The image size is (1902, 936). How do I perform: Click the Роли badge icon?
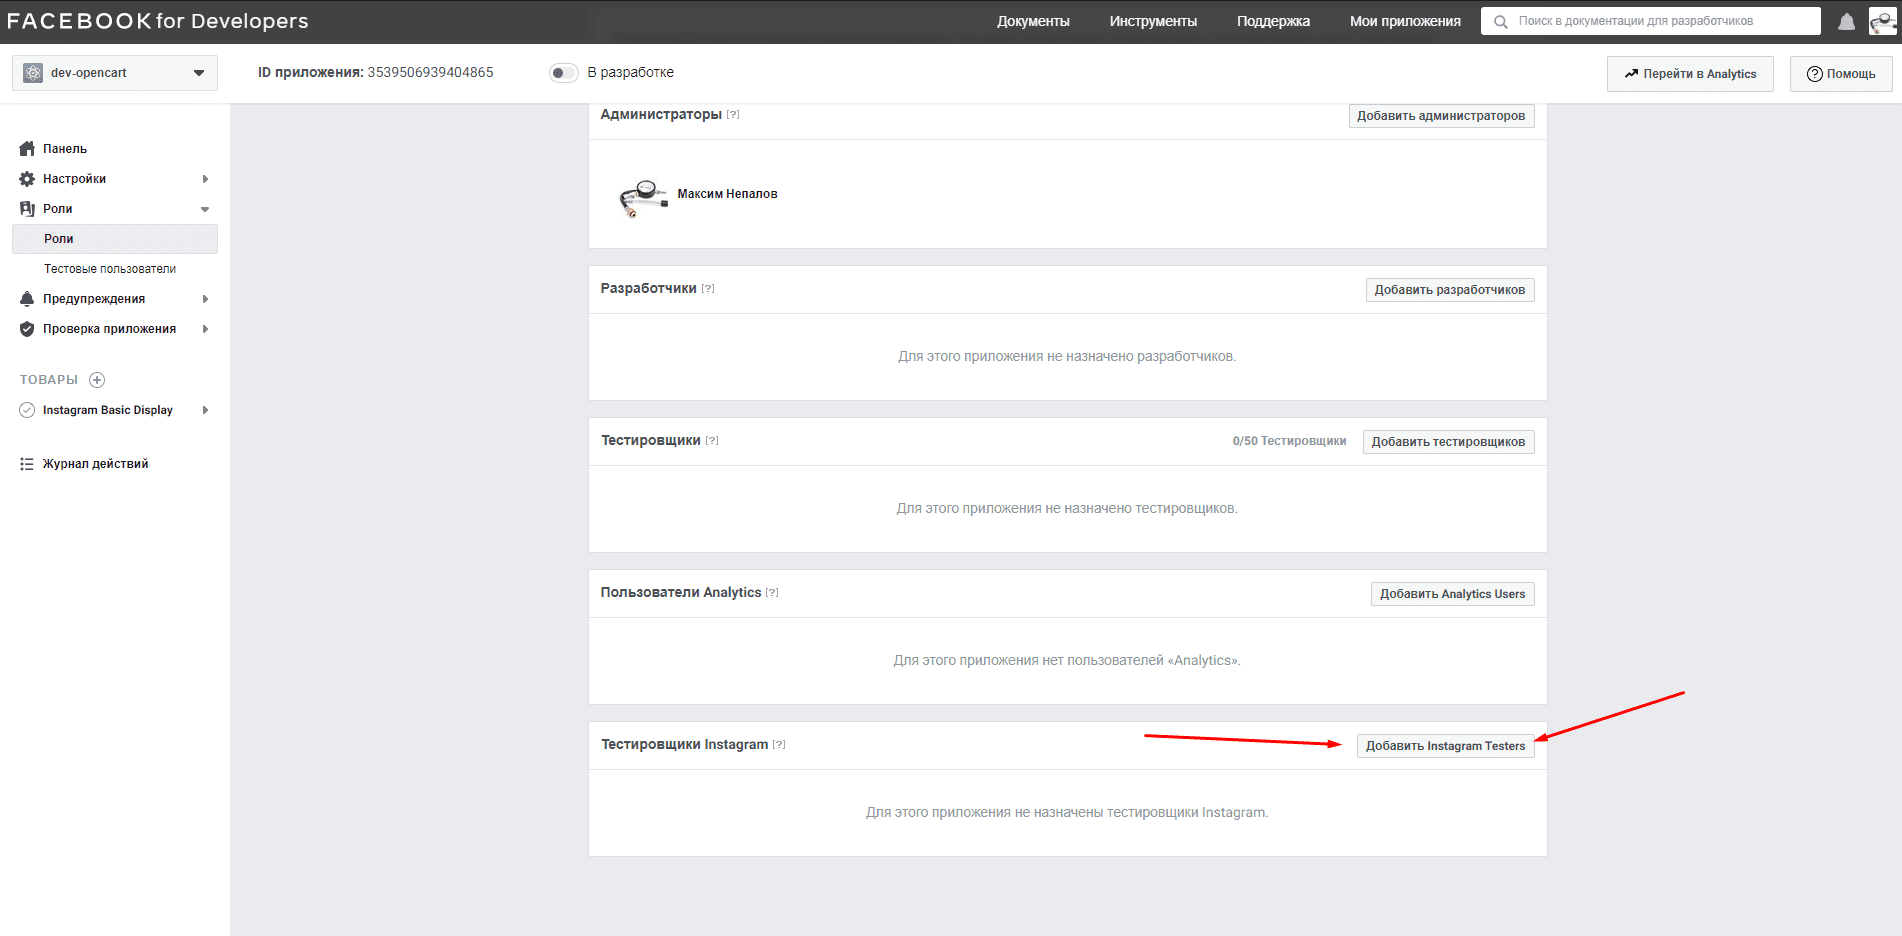point(27,209)
